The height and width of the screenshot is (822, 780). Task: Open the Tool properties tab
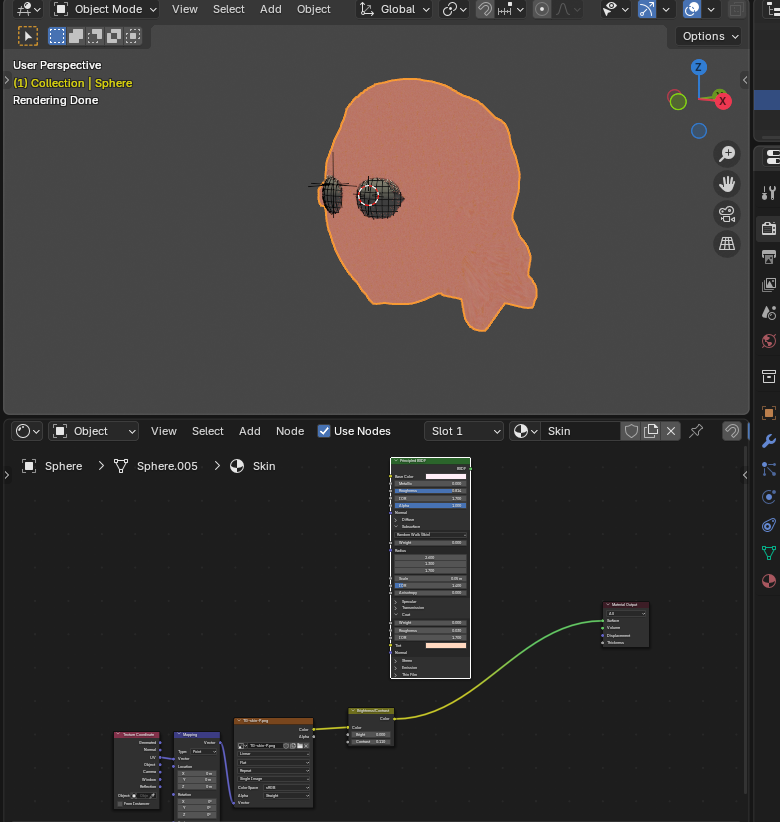768,193
